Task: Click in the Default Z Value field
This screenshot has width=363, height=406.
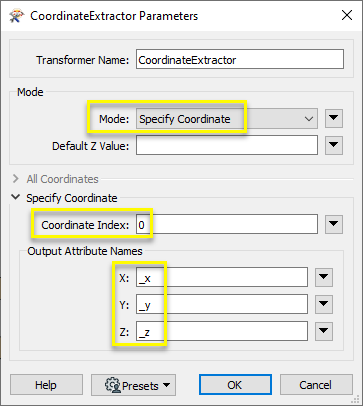Action: click(227, 145)
